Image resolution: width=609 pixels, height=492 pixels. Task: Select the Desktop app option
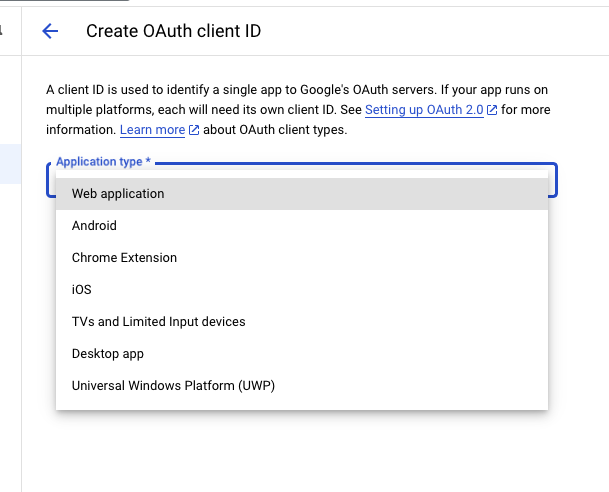tap(302, 354)
